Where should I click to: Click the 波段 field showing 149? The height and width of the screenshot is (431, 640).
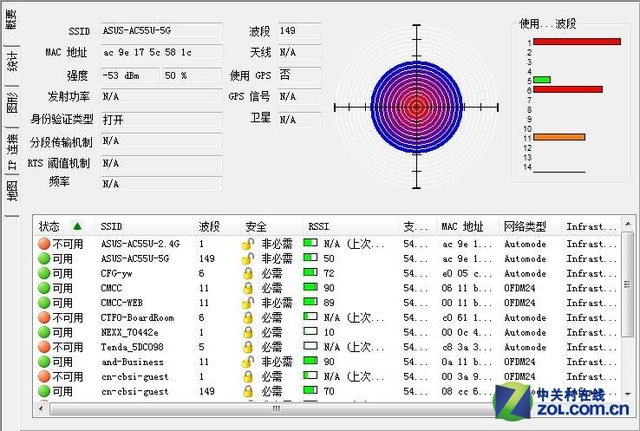300,31
